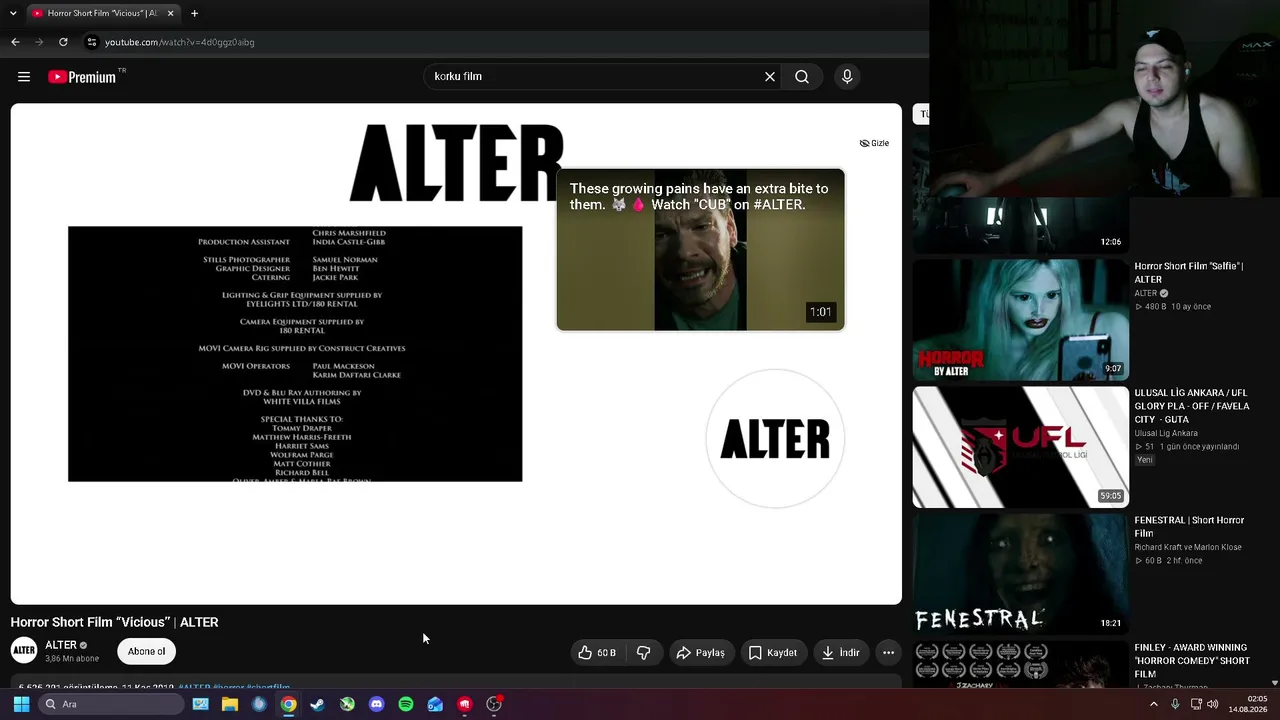Open the round blue app taskbar icon
The width and height of the screenshot is (1280, 720).
[259, 704]
